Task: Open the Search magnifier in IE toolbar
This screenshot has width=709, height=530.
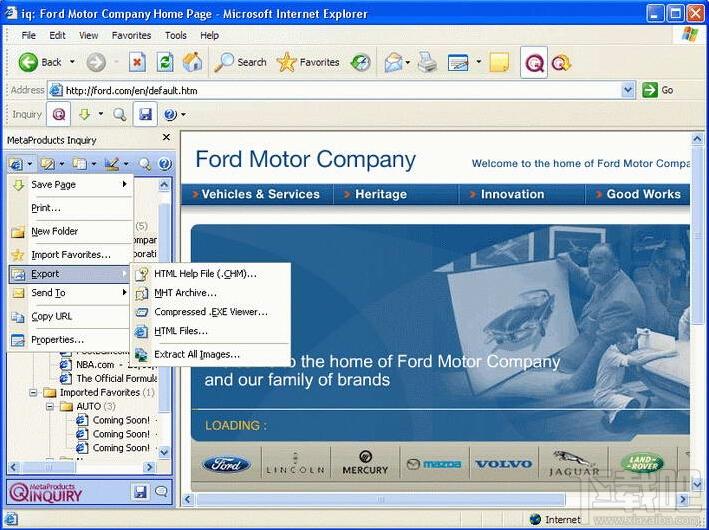Action: coord(224,62)
